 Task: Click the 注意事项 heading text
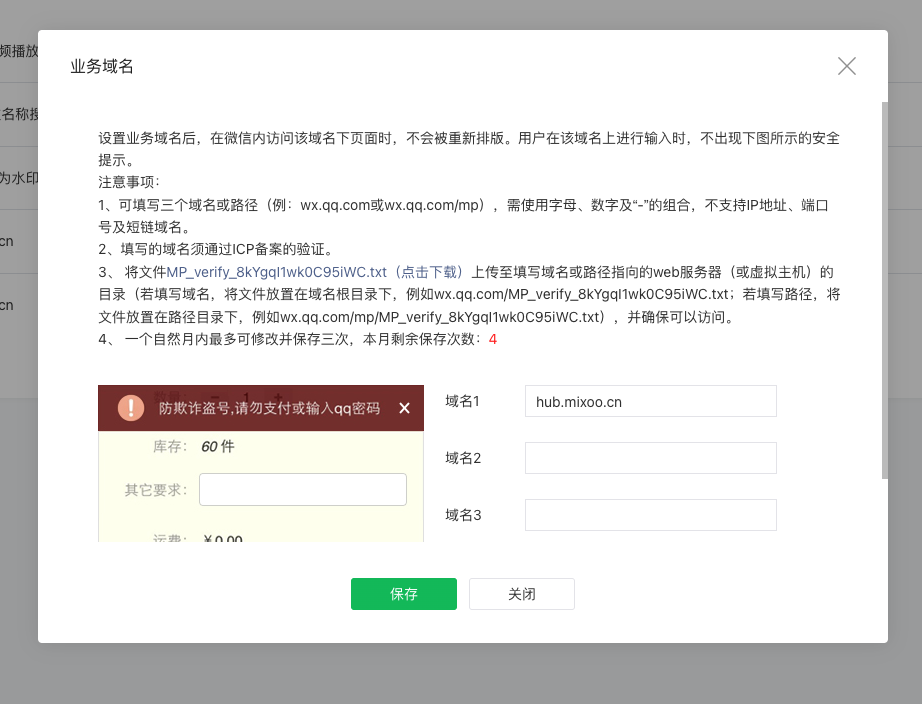click(x=129, y=182)
